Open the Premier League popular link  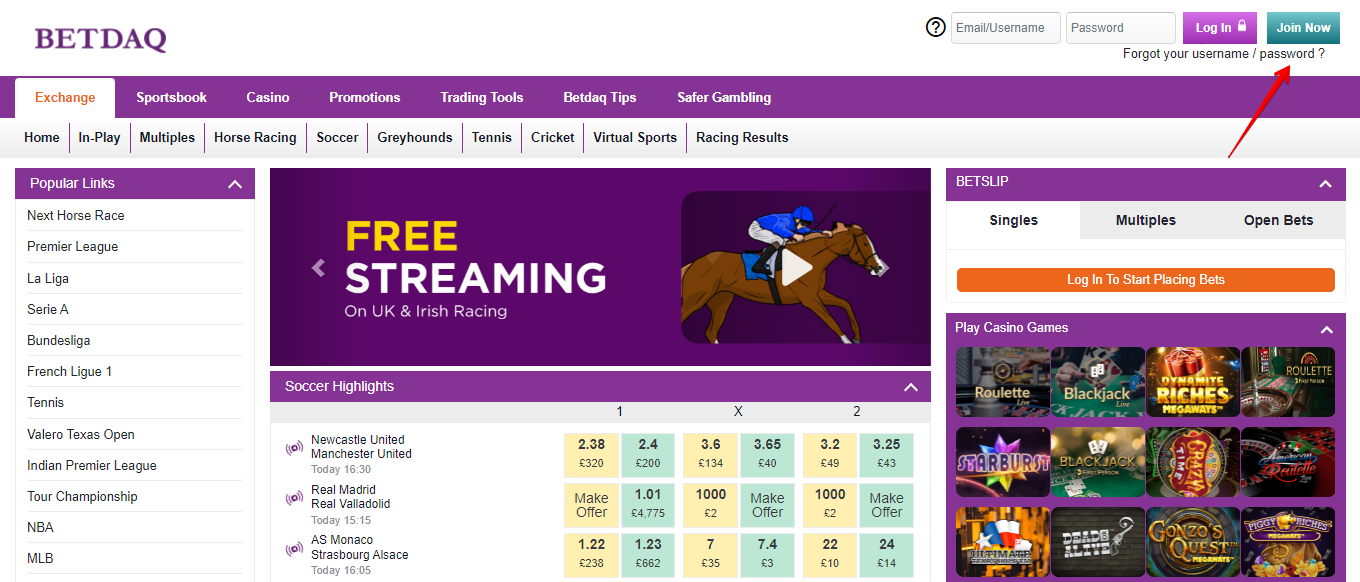pos(73,247)
